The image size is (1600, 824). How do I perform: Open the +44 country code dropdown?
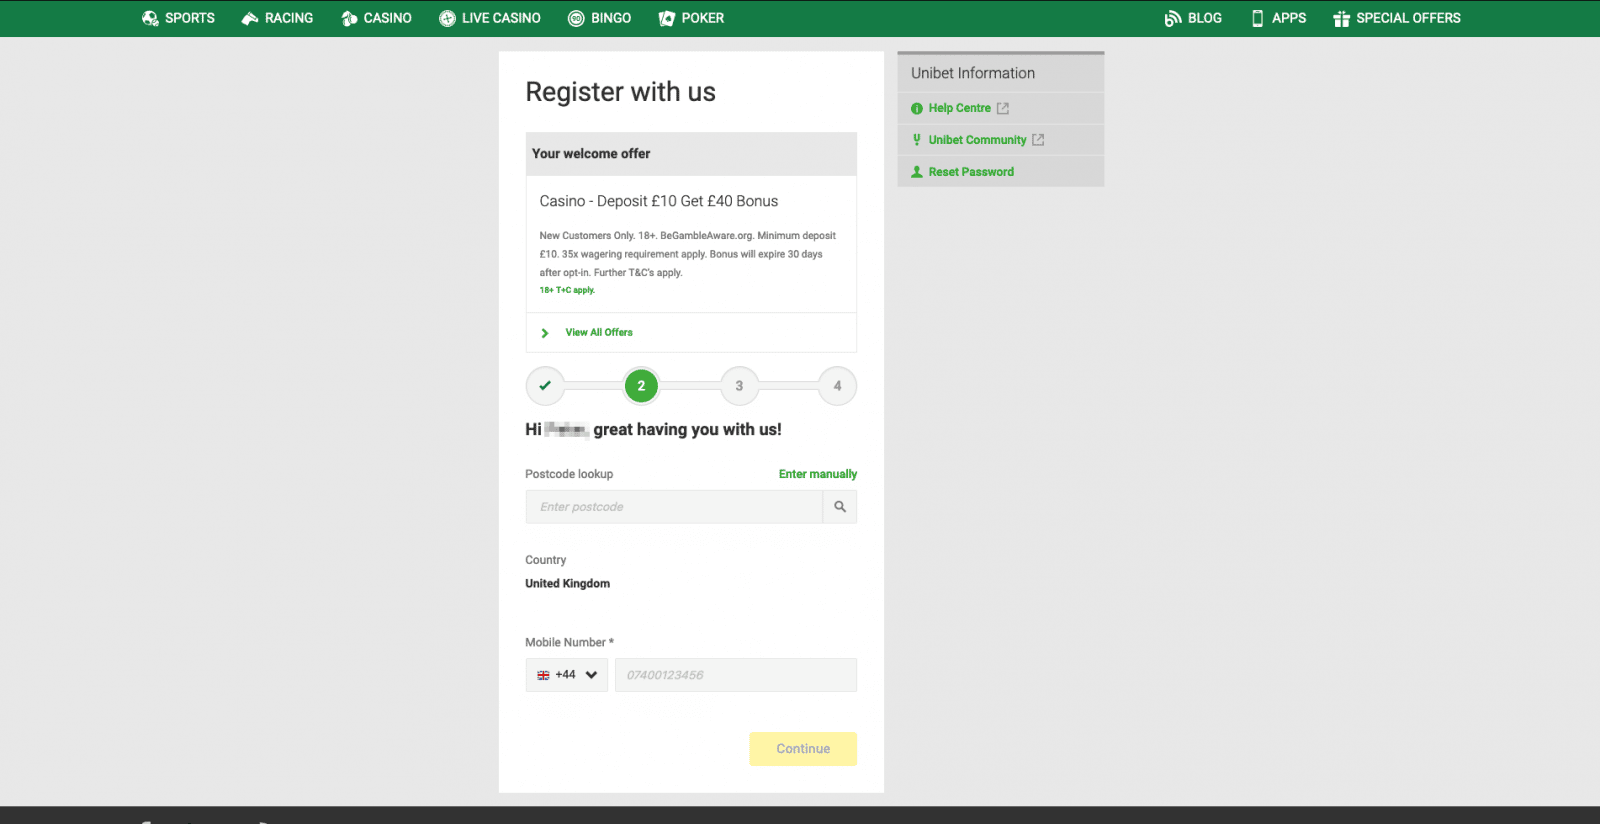567,675
